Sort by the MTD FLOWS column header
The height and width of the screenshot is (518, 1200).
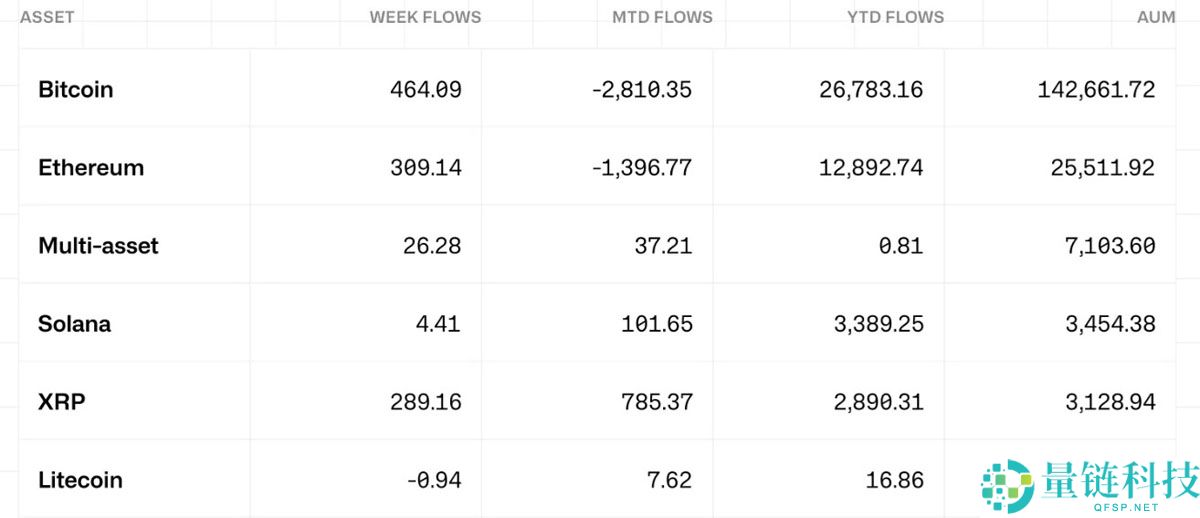pos(662,17)
